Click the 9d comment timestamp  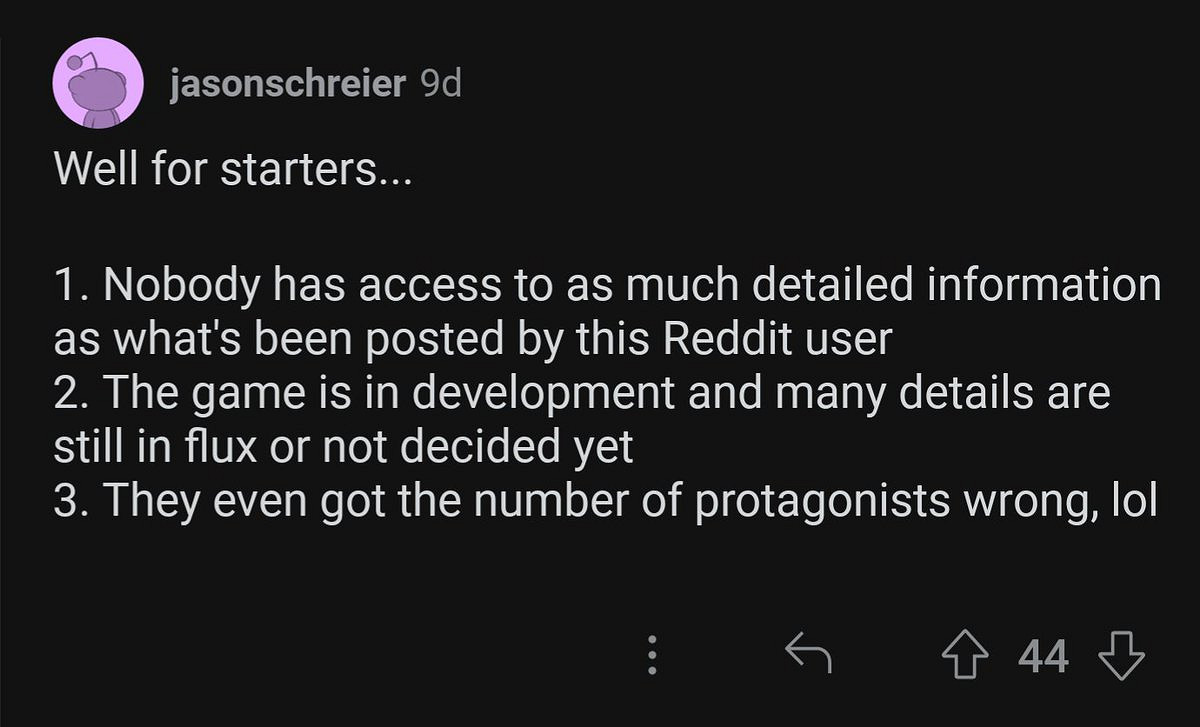[441, 86]
